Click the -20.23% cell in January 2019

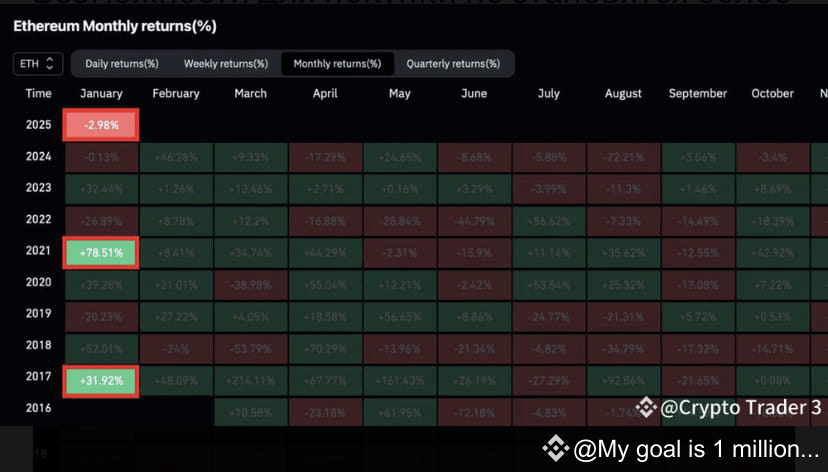[101, 317]
